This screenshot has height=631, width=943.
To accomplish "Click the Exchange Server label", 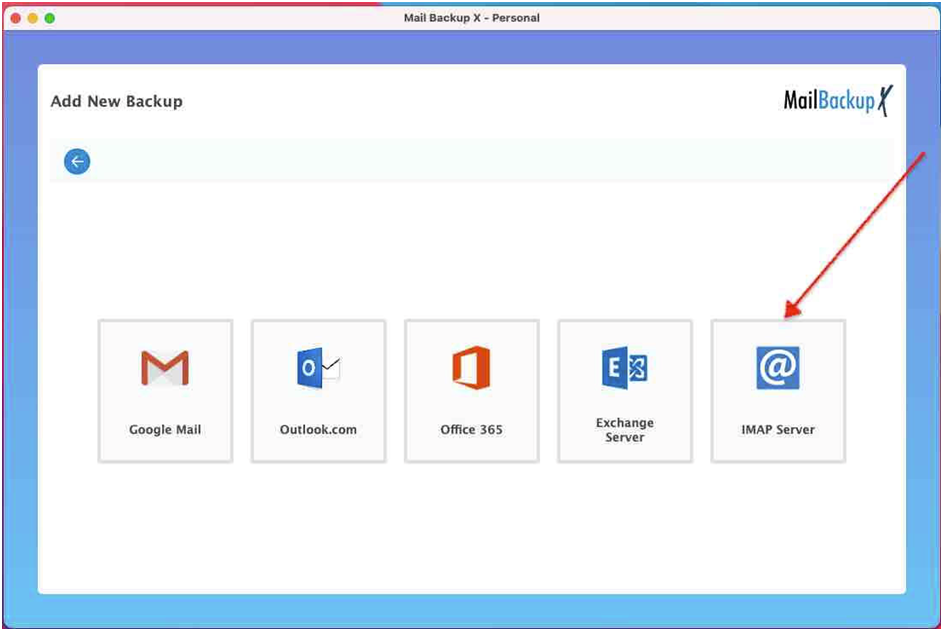I will click(625, 430).
